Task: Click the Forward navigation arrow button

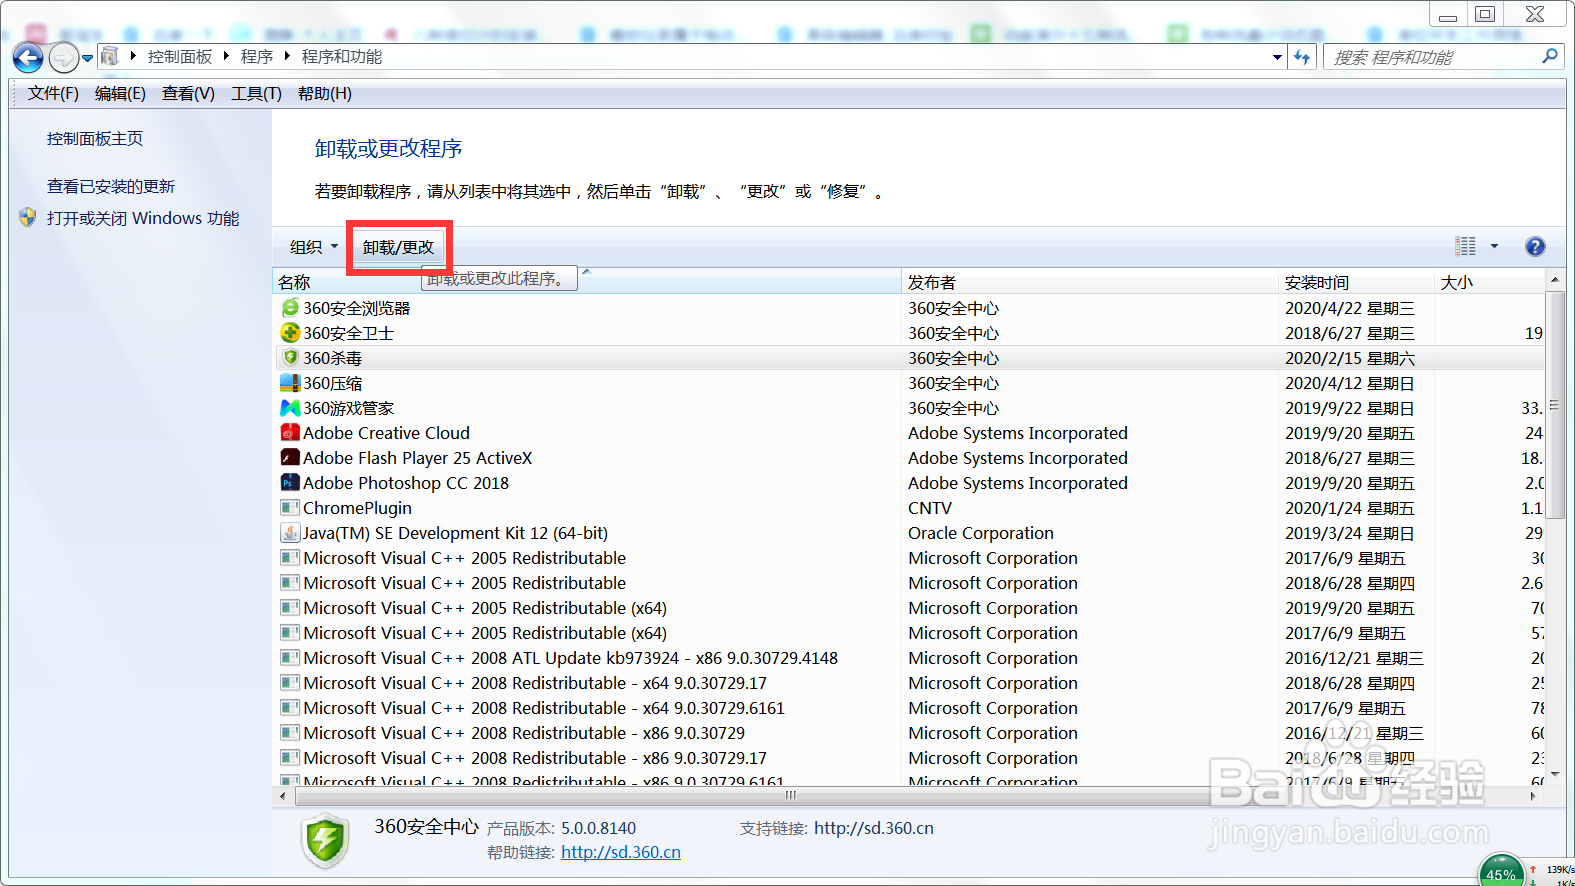Action: [63, 58]
